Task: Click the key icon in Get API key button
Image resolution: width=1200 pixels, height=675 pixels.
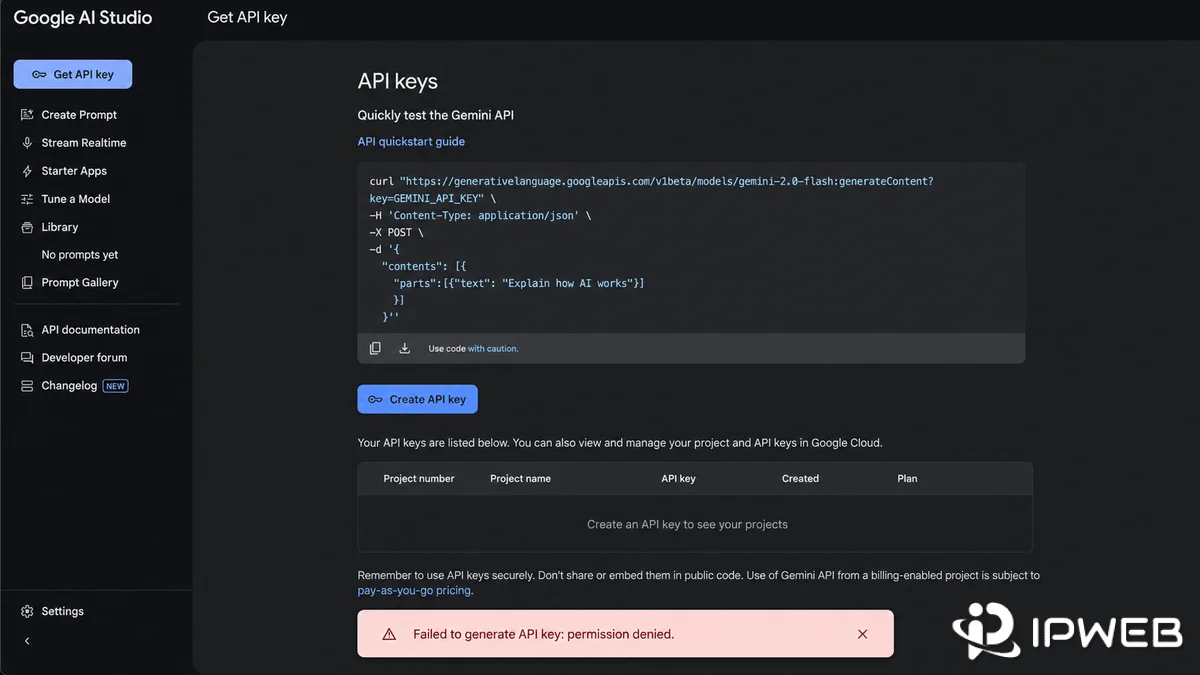Action: (x=39, y=75)
